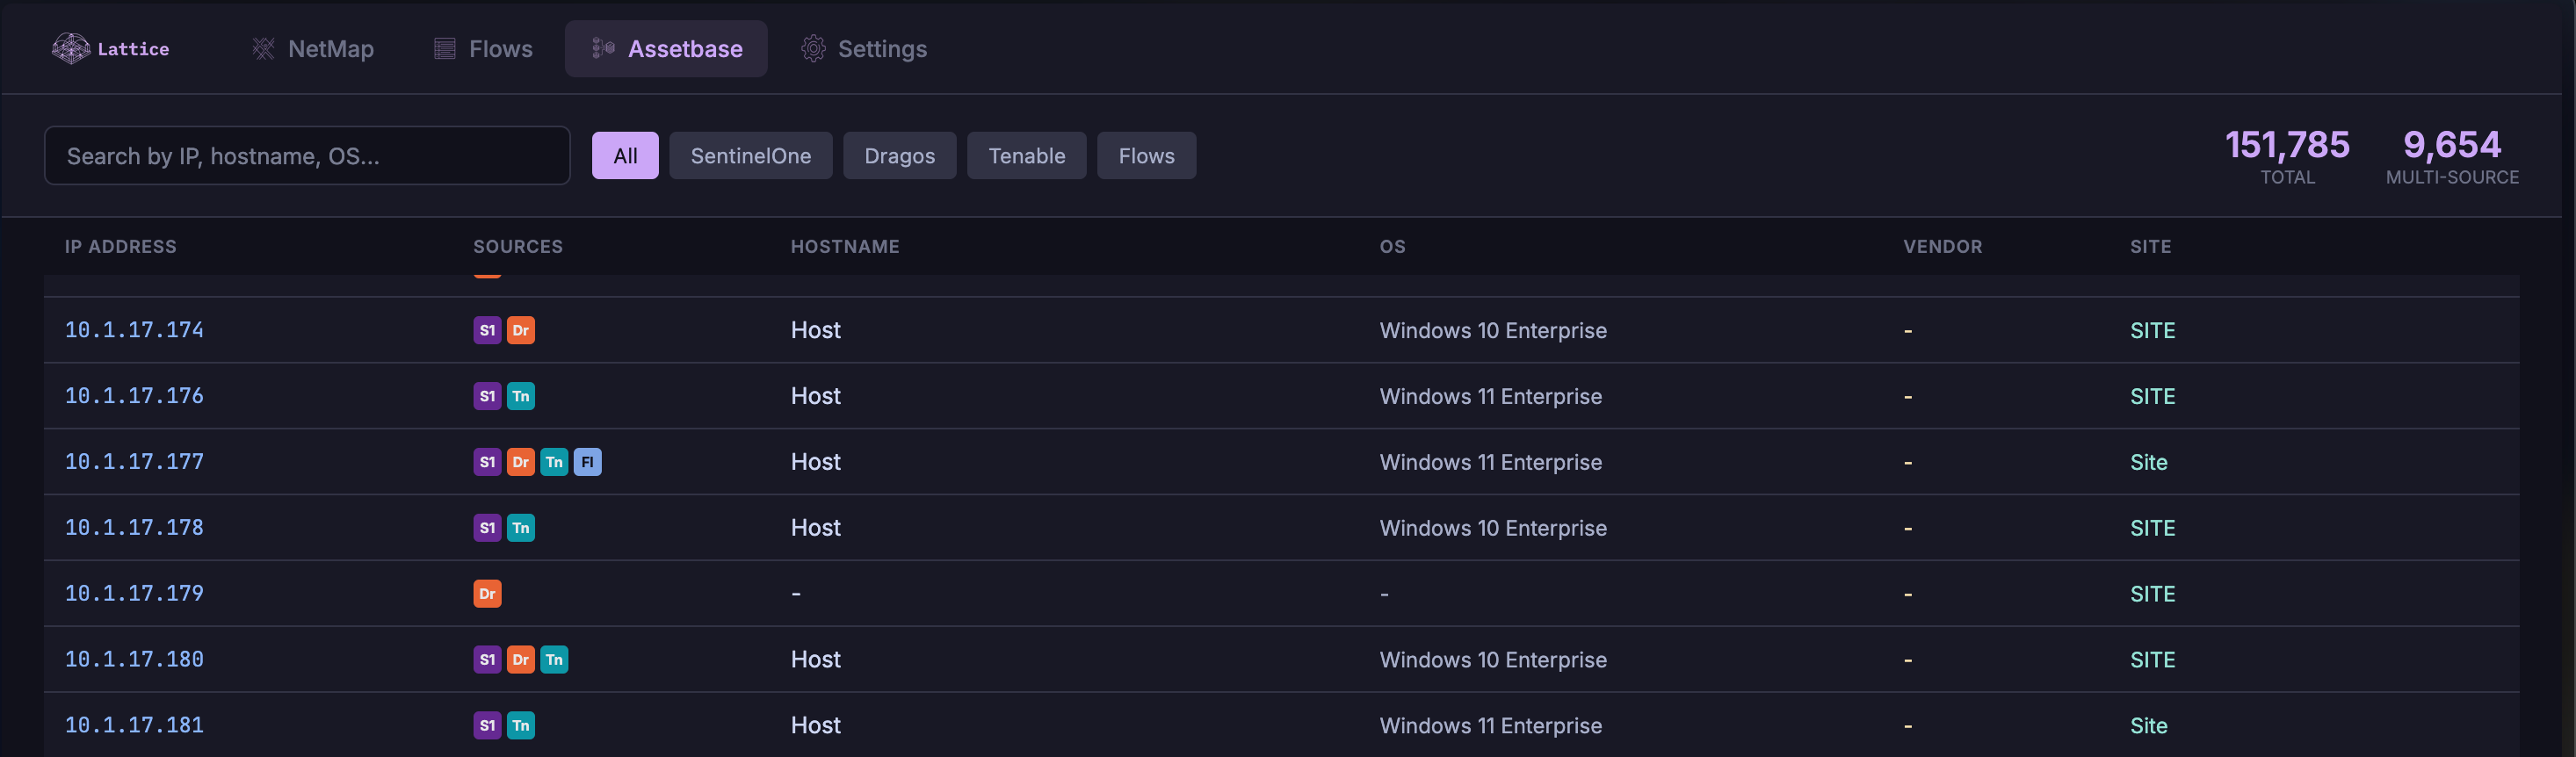The height and width of the screenshot is (757, 2576).
Task: Sort by the IP ADDRESS column header
Action: [120, 247]
